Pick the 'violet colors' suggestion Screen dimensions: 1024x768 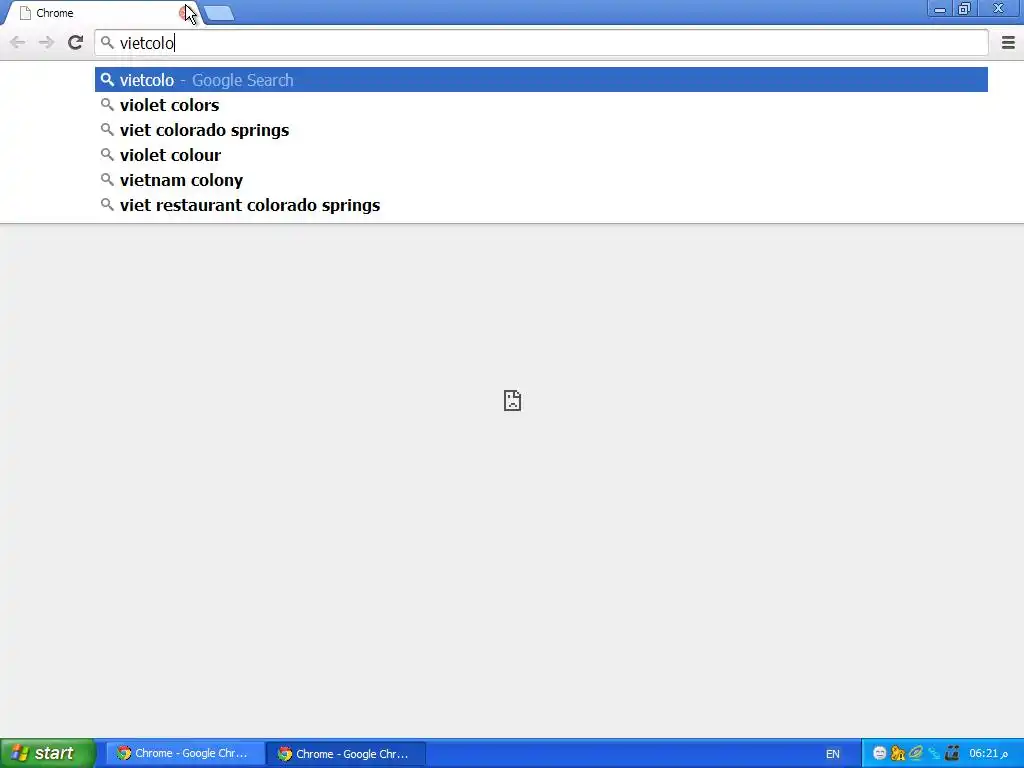pos(541,105)
